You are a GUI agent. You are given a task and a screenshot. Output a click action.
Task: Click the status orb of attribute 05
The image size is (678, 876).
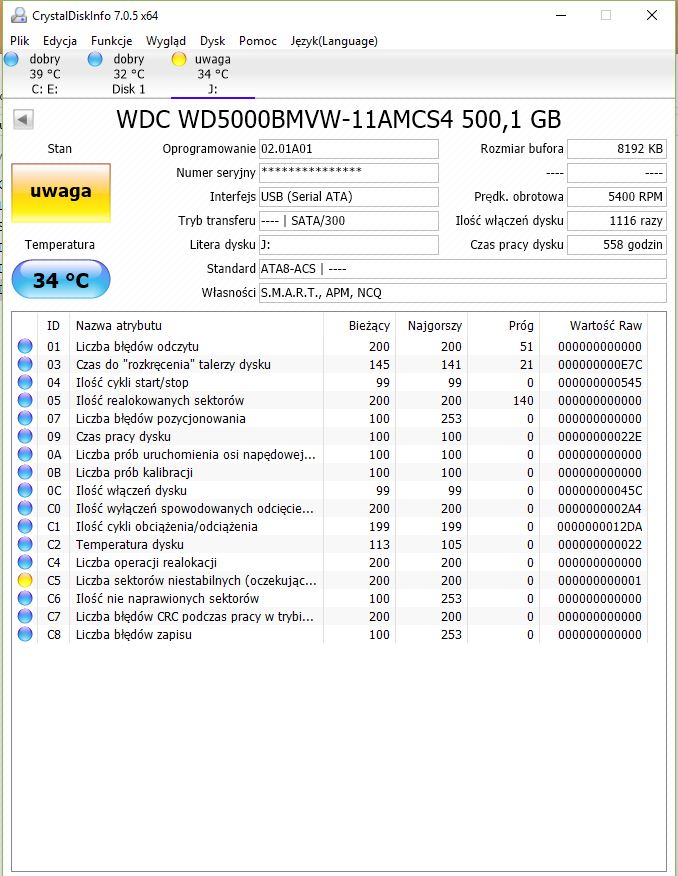(x=25, y=400)
